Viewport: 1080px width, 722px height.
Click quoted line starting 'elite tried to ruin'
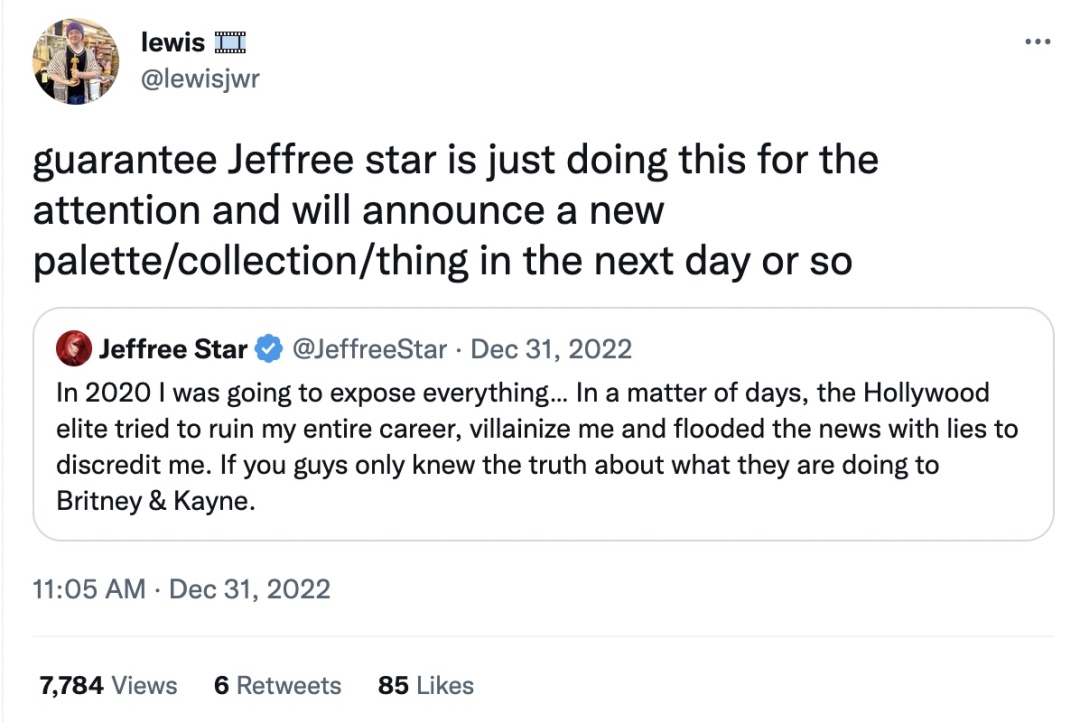coord(536,429)
